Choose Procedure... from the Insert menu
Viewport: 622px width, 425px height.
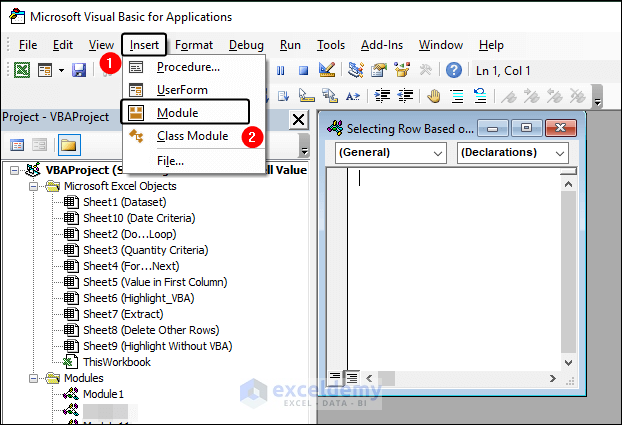(x=194, y=67)
